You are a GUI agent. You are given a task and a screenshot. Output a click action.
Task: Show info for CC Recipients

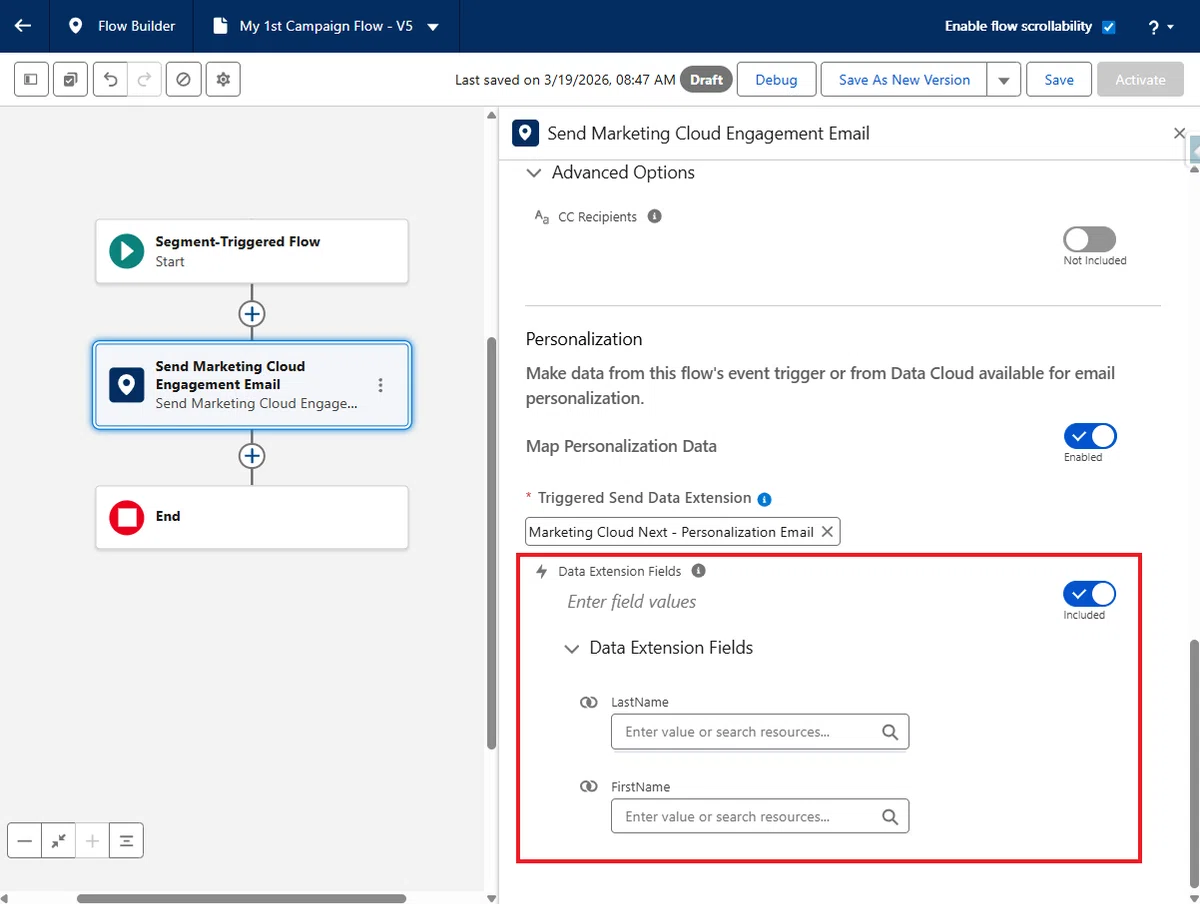(655, 216)
